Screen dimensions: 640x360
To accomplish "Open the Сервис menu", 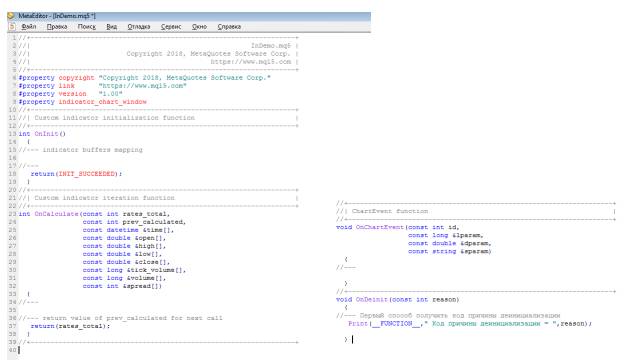I will point(171,27).
